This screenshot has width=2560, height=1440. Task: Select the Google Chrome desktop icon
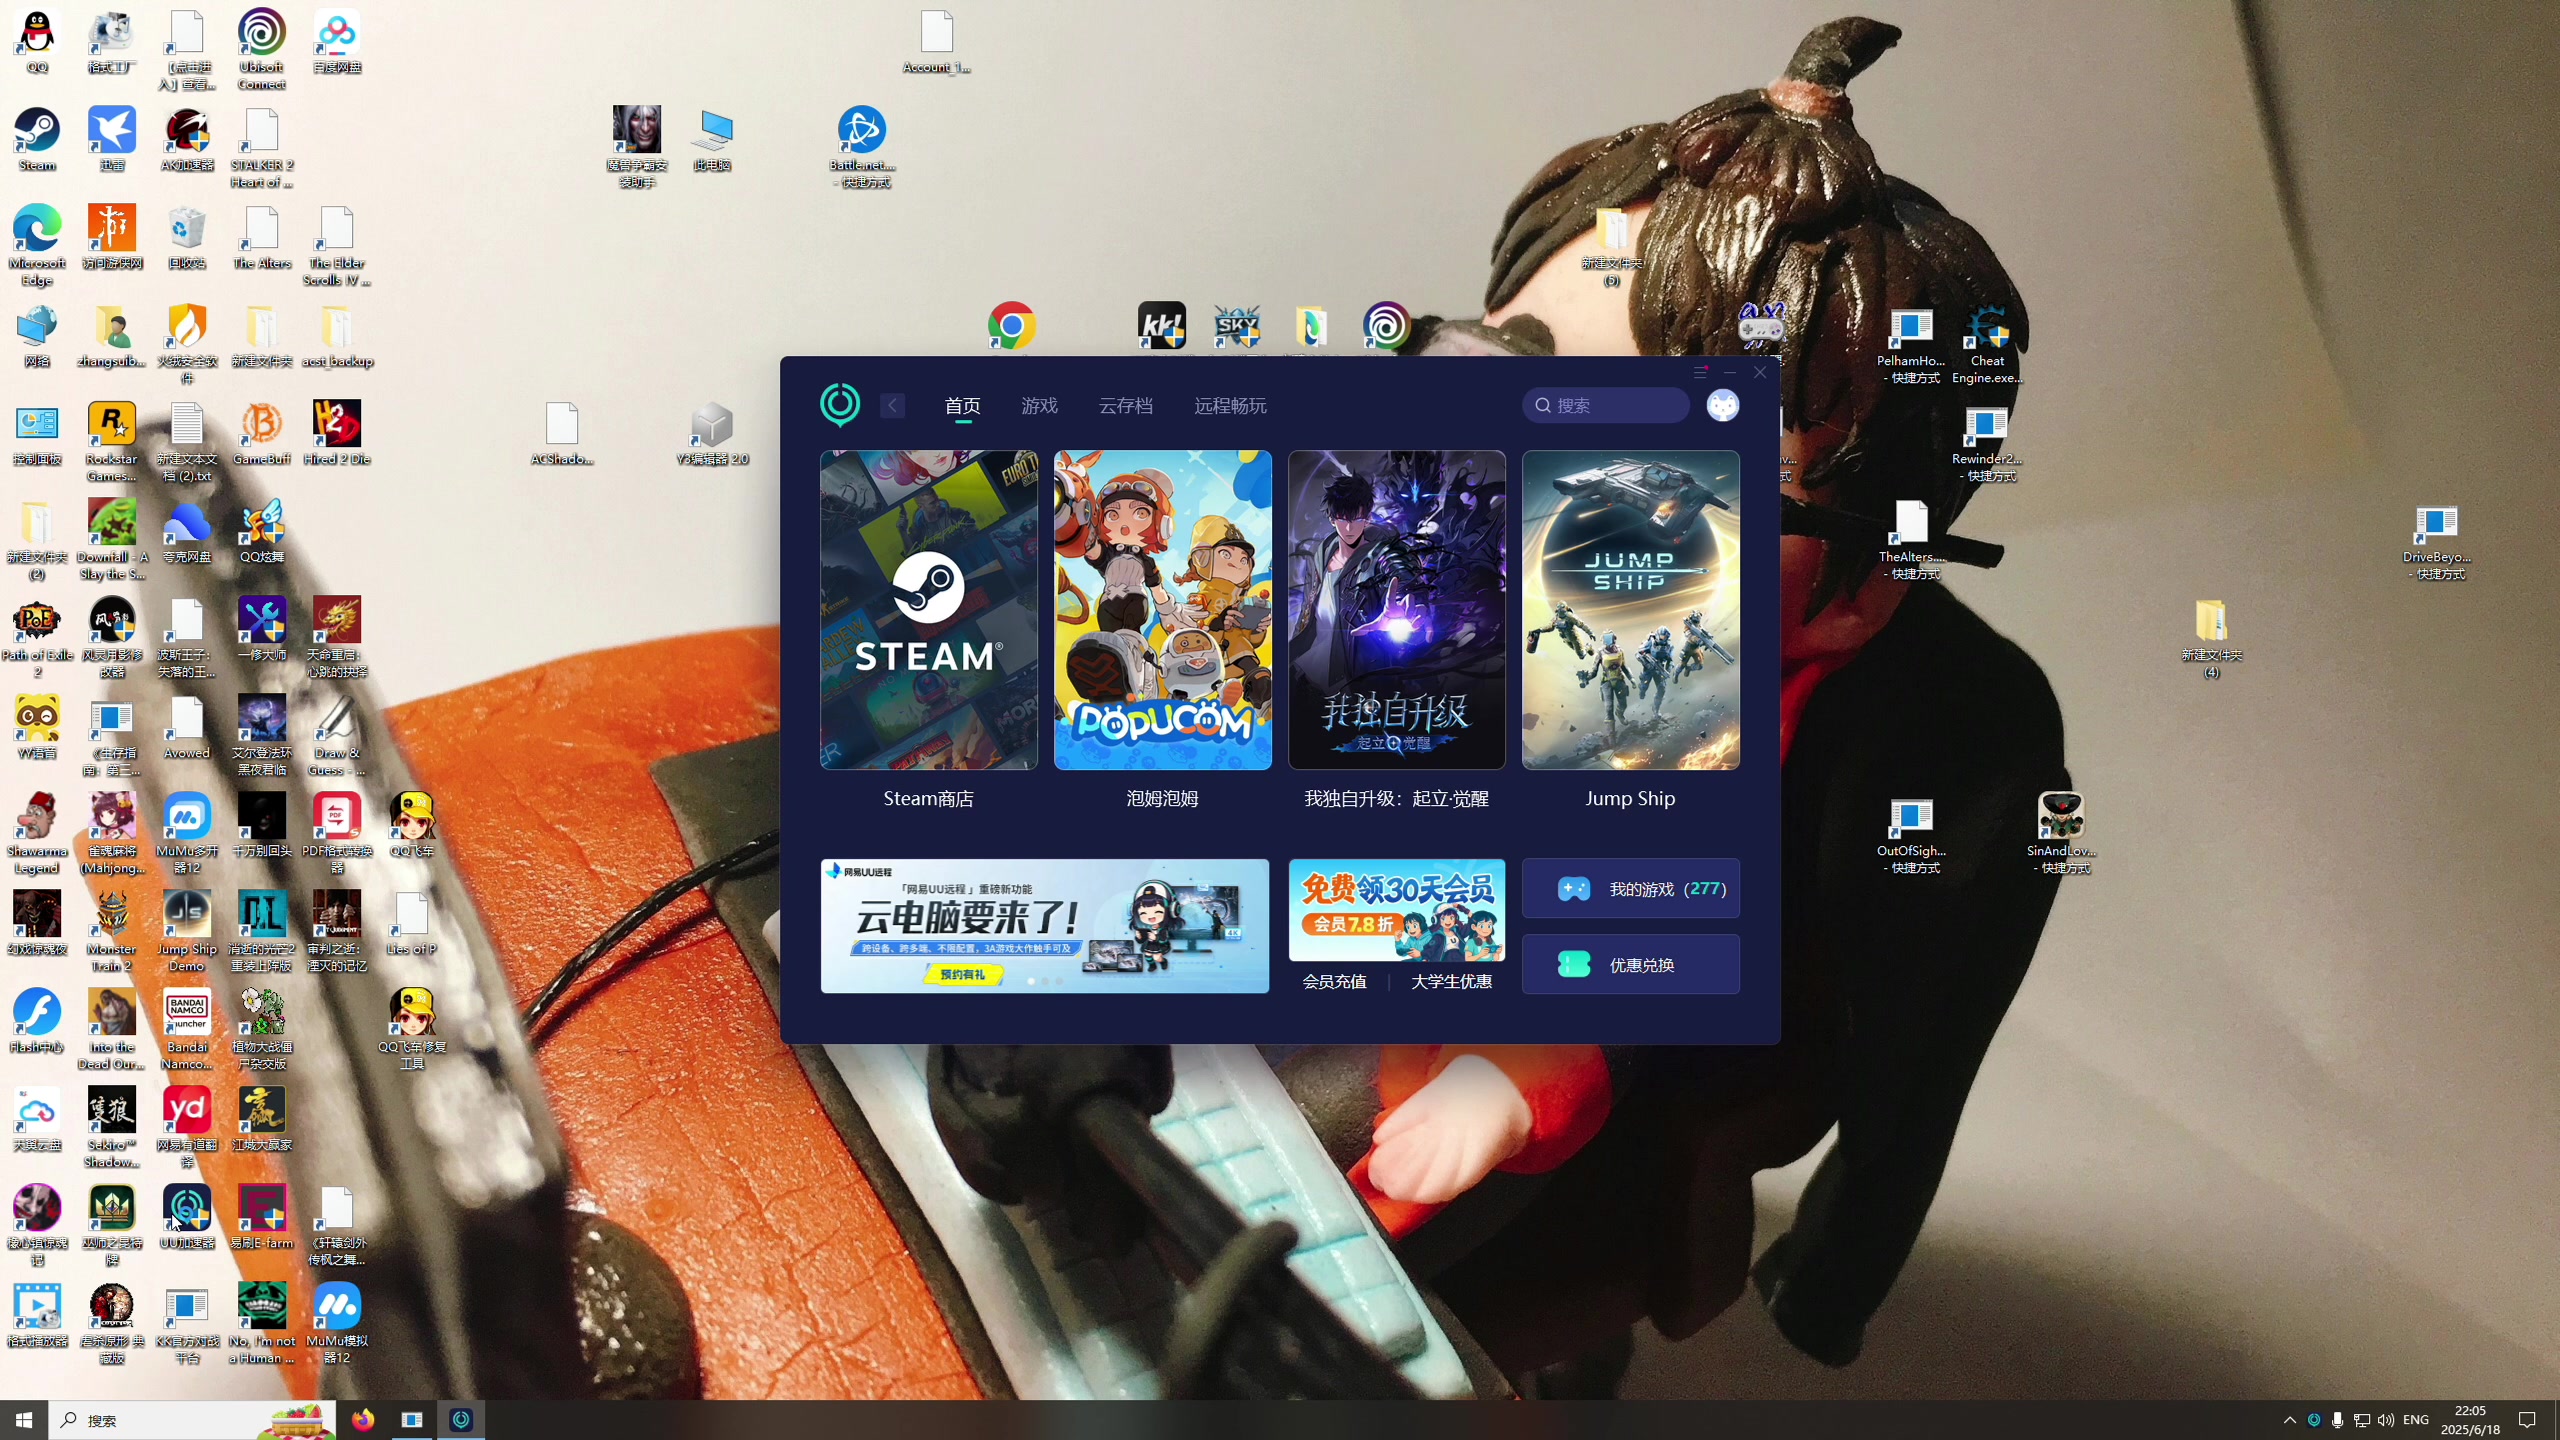pyautogui.click(x=1011, y=326)
